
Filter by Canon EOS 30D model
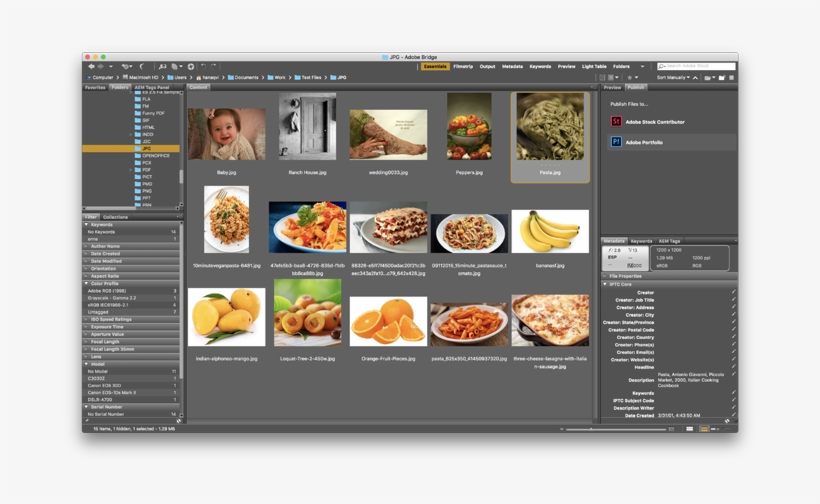coord(131,385)
